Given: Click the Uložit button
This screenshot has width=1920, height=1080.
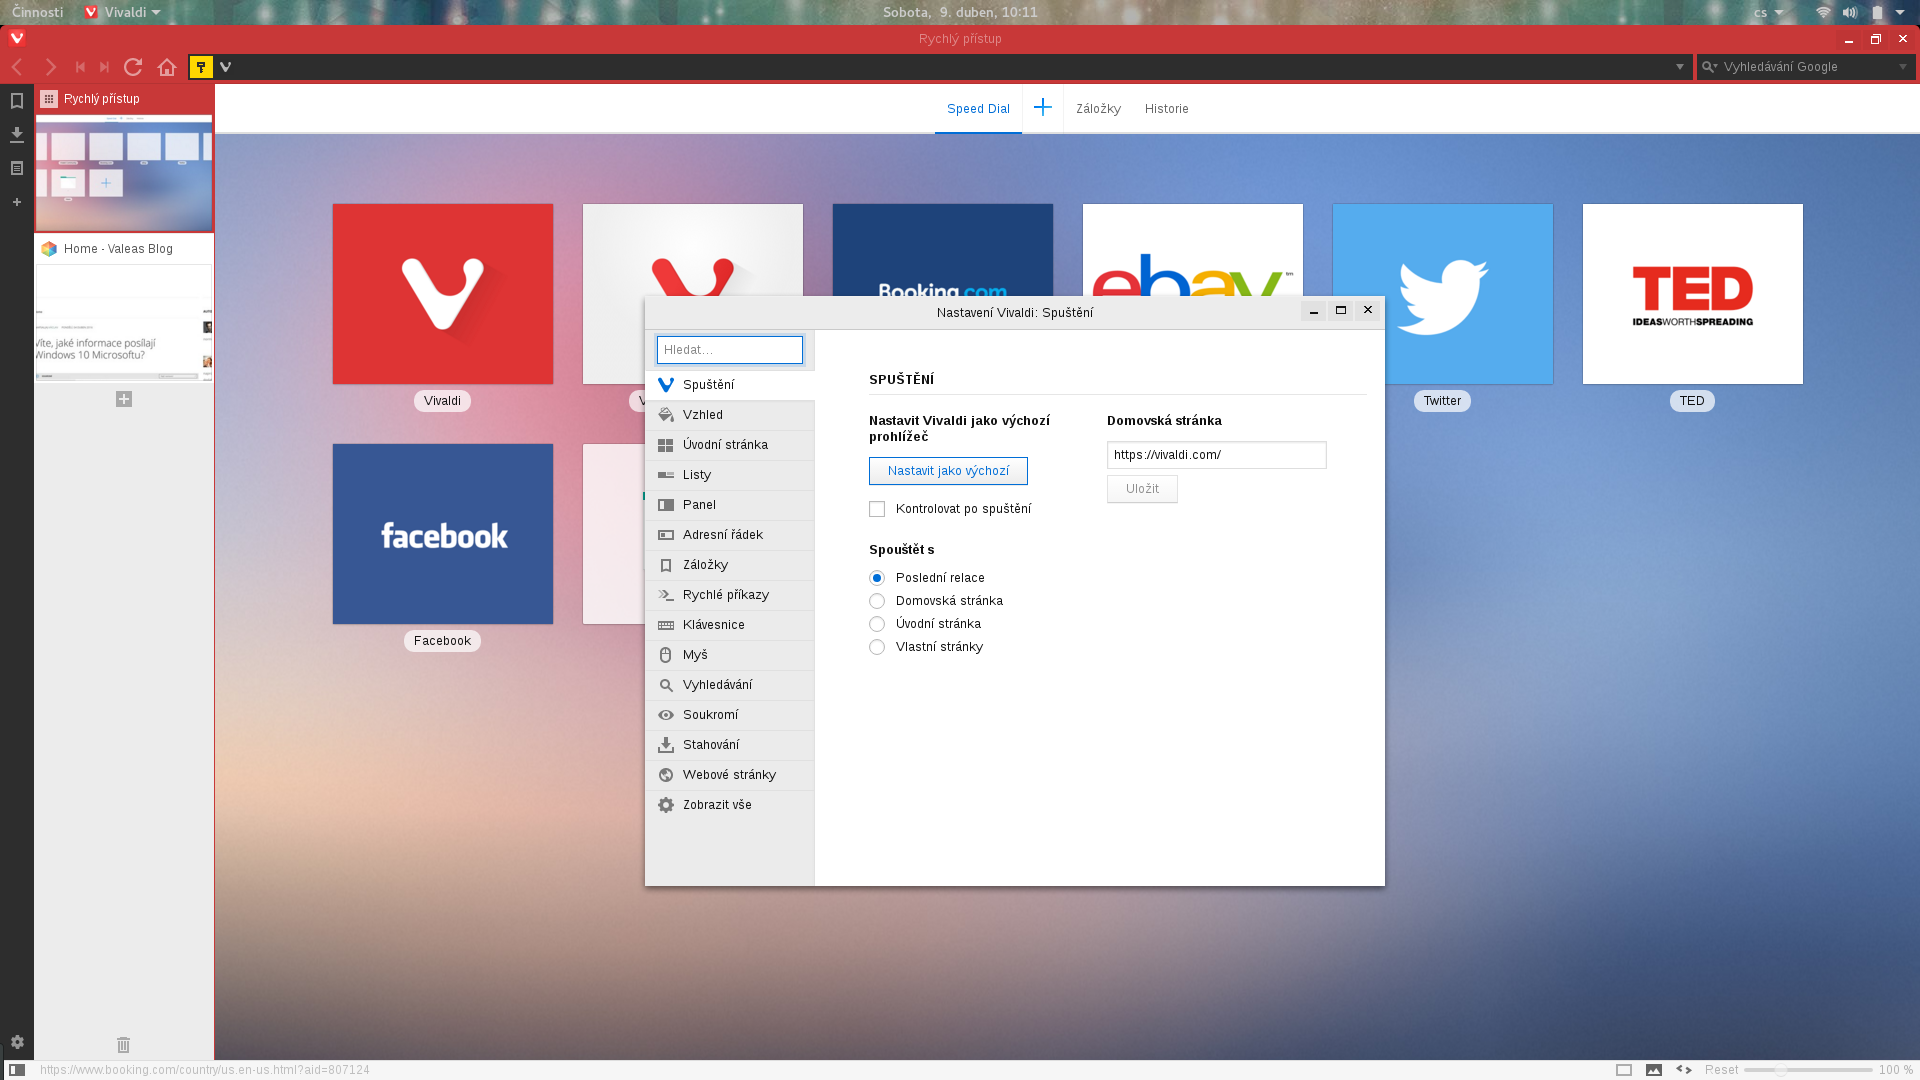Looking at the screenshot, I should coord(1142,489).
